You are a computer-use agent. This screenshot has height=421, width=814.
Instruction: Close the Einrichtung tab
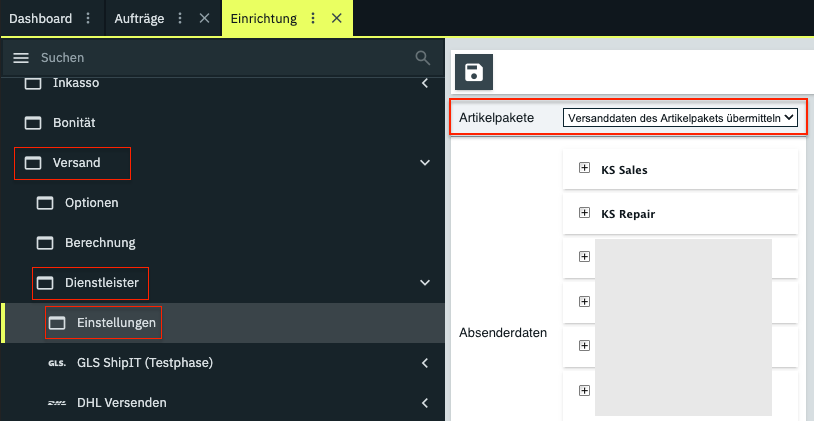(x=337, y=18)
